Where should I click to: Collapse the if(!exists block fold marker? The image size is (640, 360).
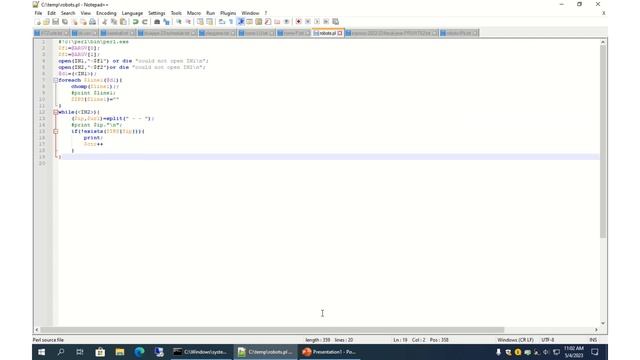point(56,131)
